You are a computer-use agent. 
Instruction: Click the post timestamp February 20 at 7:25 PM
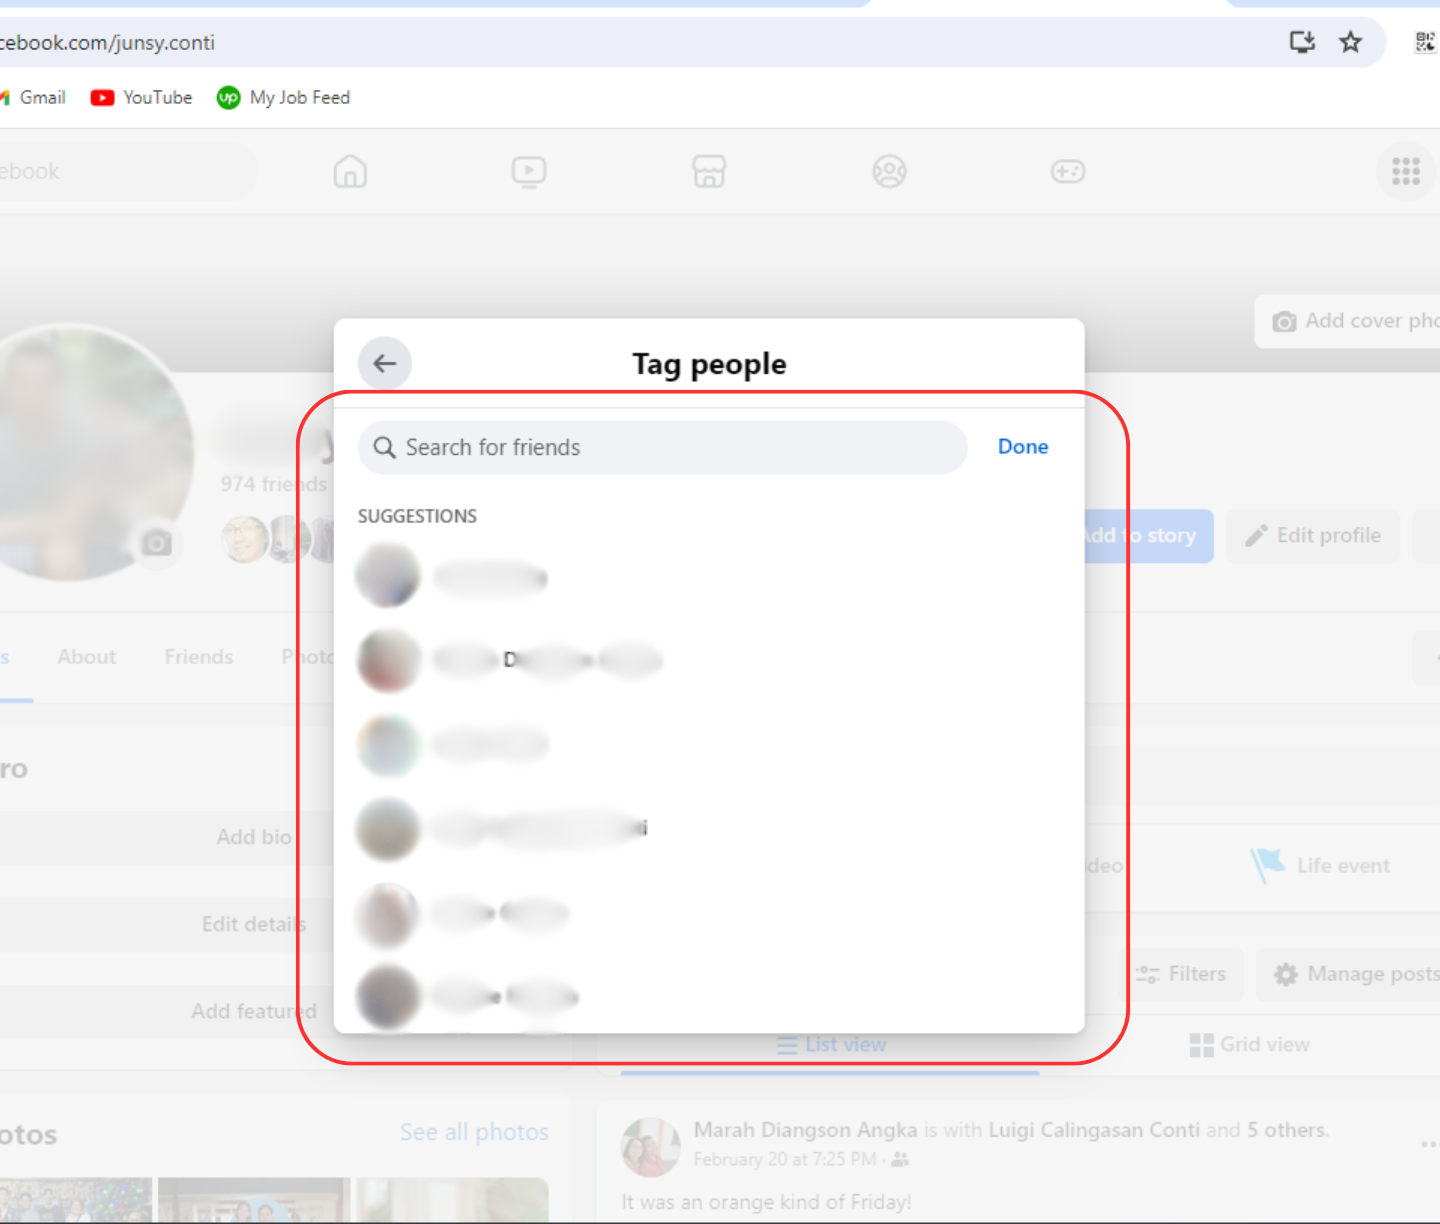pyautogui.click(x=785, y=1159)
